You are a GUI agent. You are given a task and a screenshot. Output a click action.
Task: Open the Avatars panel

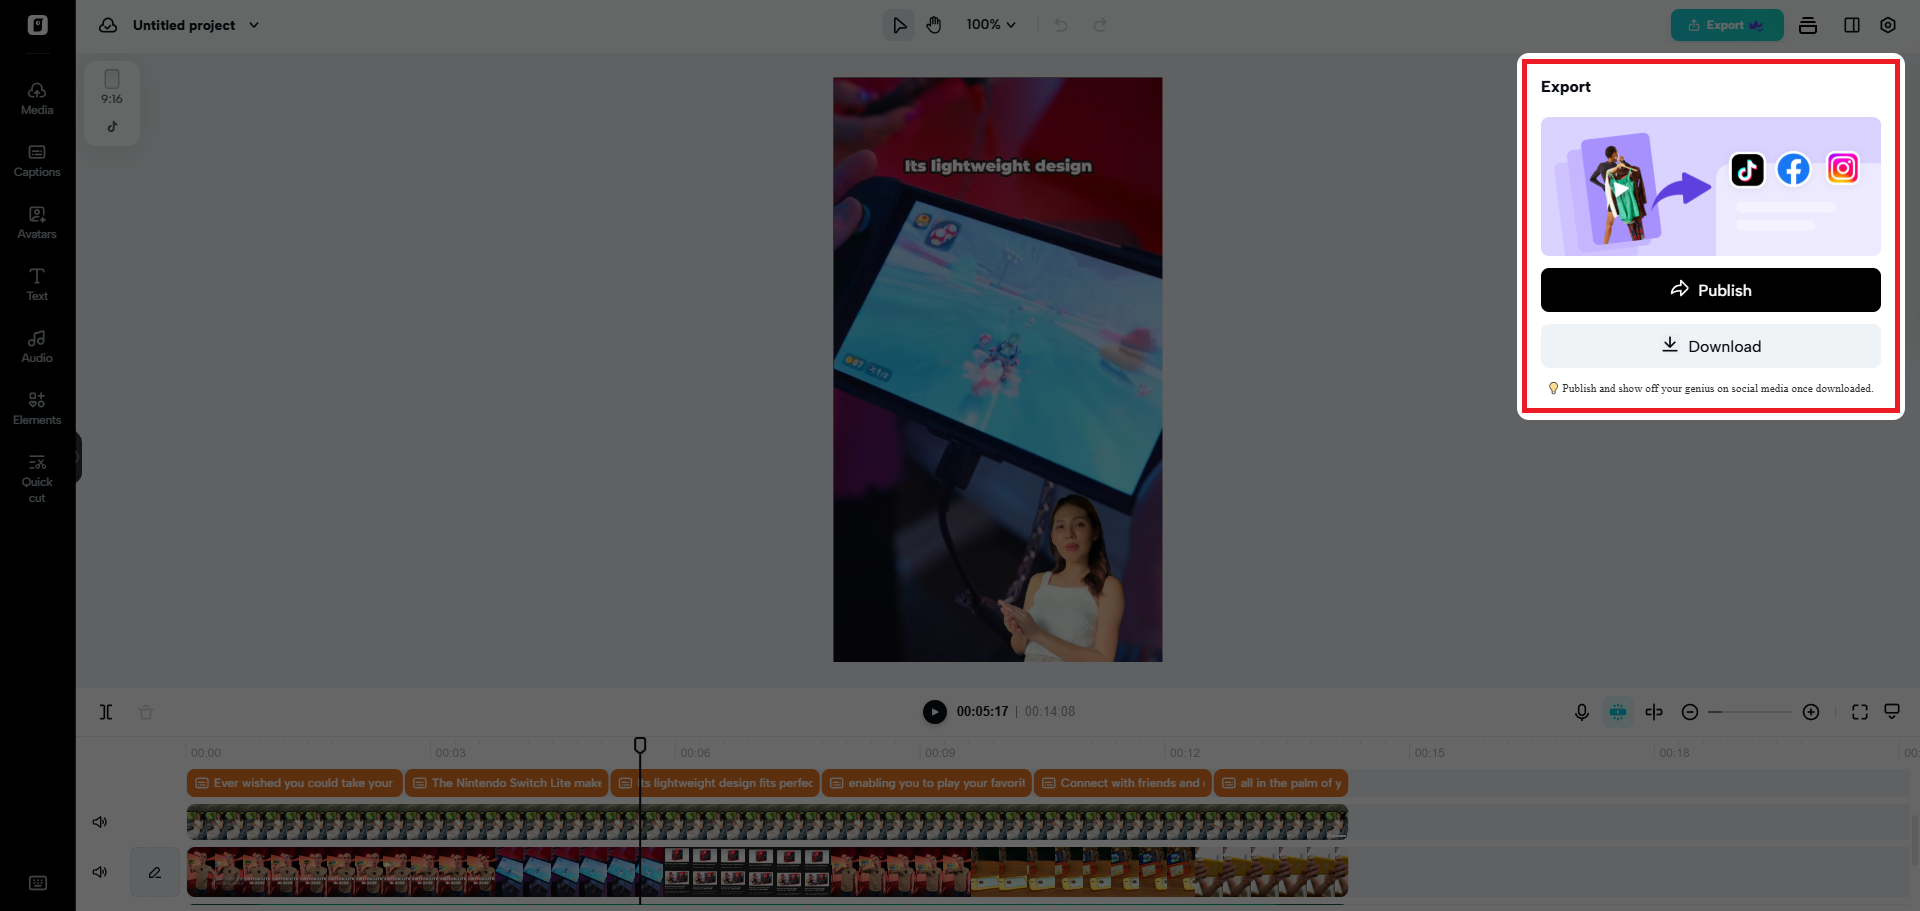click(36, 222)
